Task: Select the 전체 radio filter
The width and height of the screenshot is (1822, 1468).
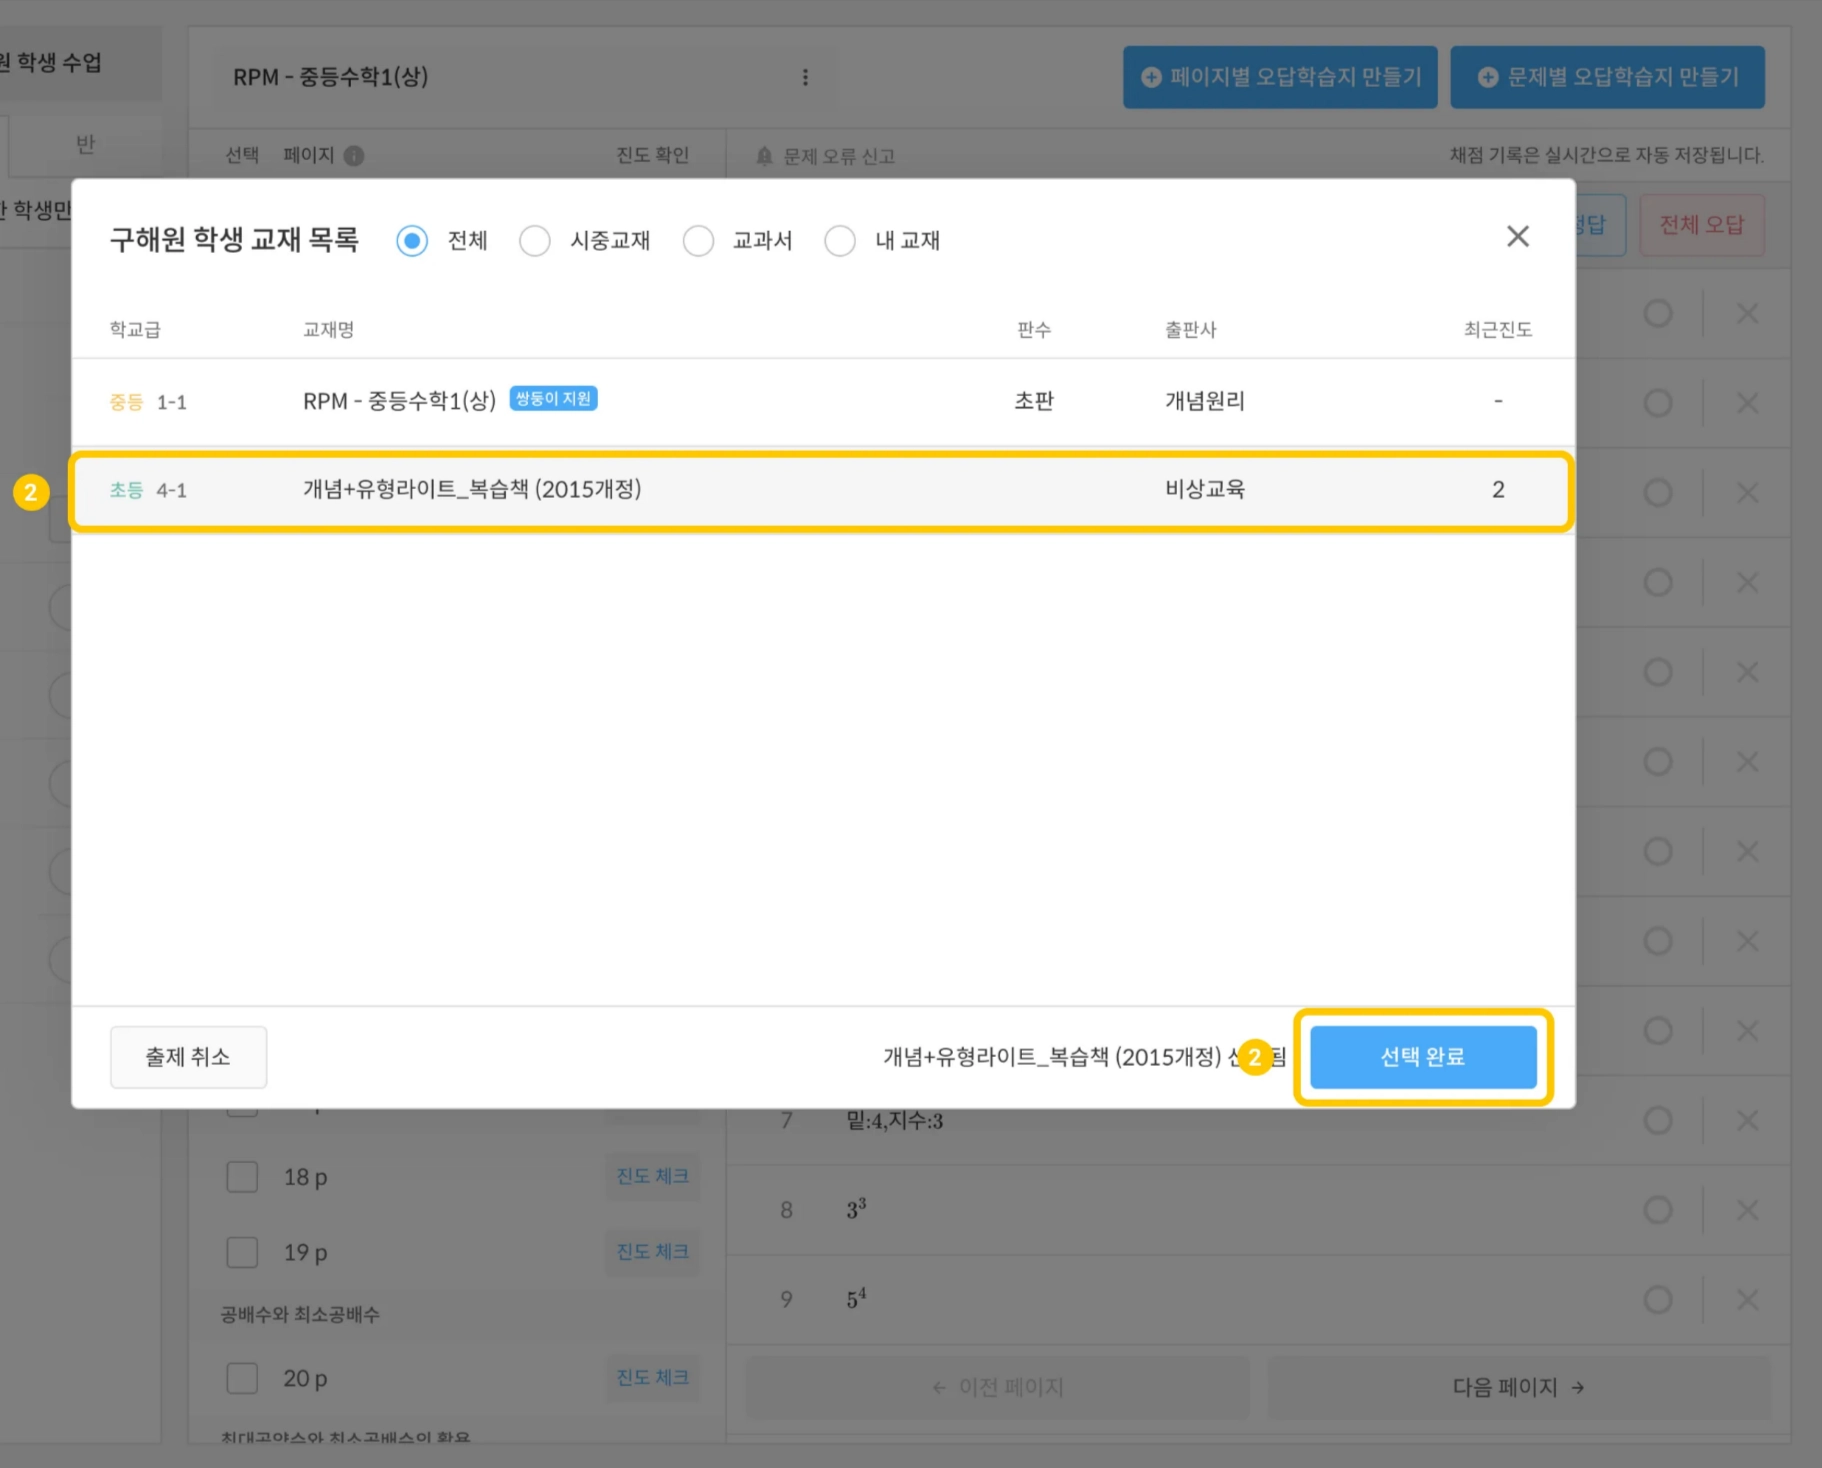Action: click(412, 241)
